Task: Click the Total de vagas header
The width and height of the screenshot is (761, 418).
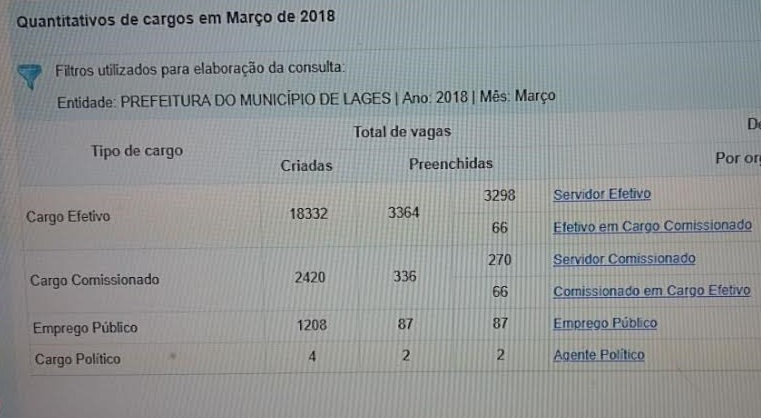Action: (402, 131)
